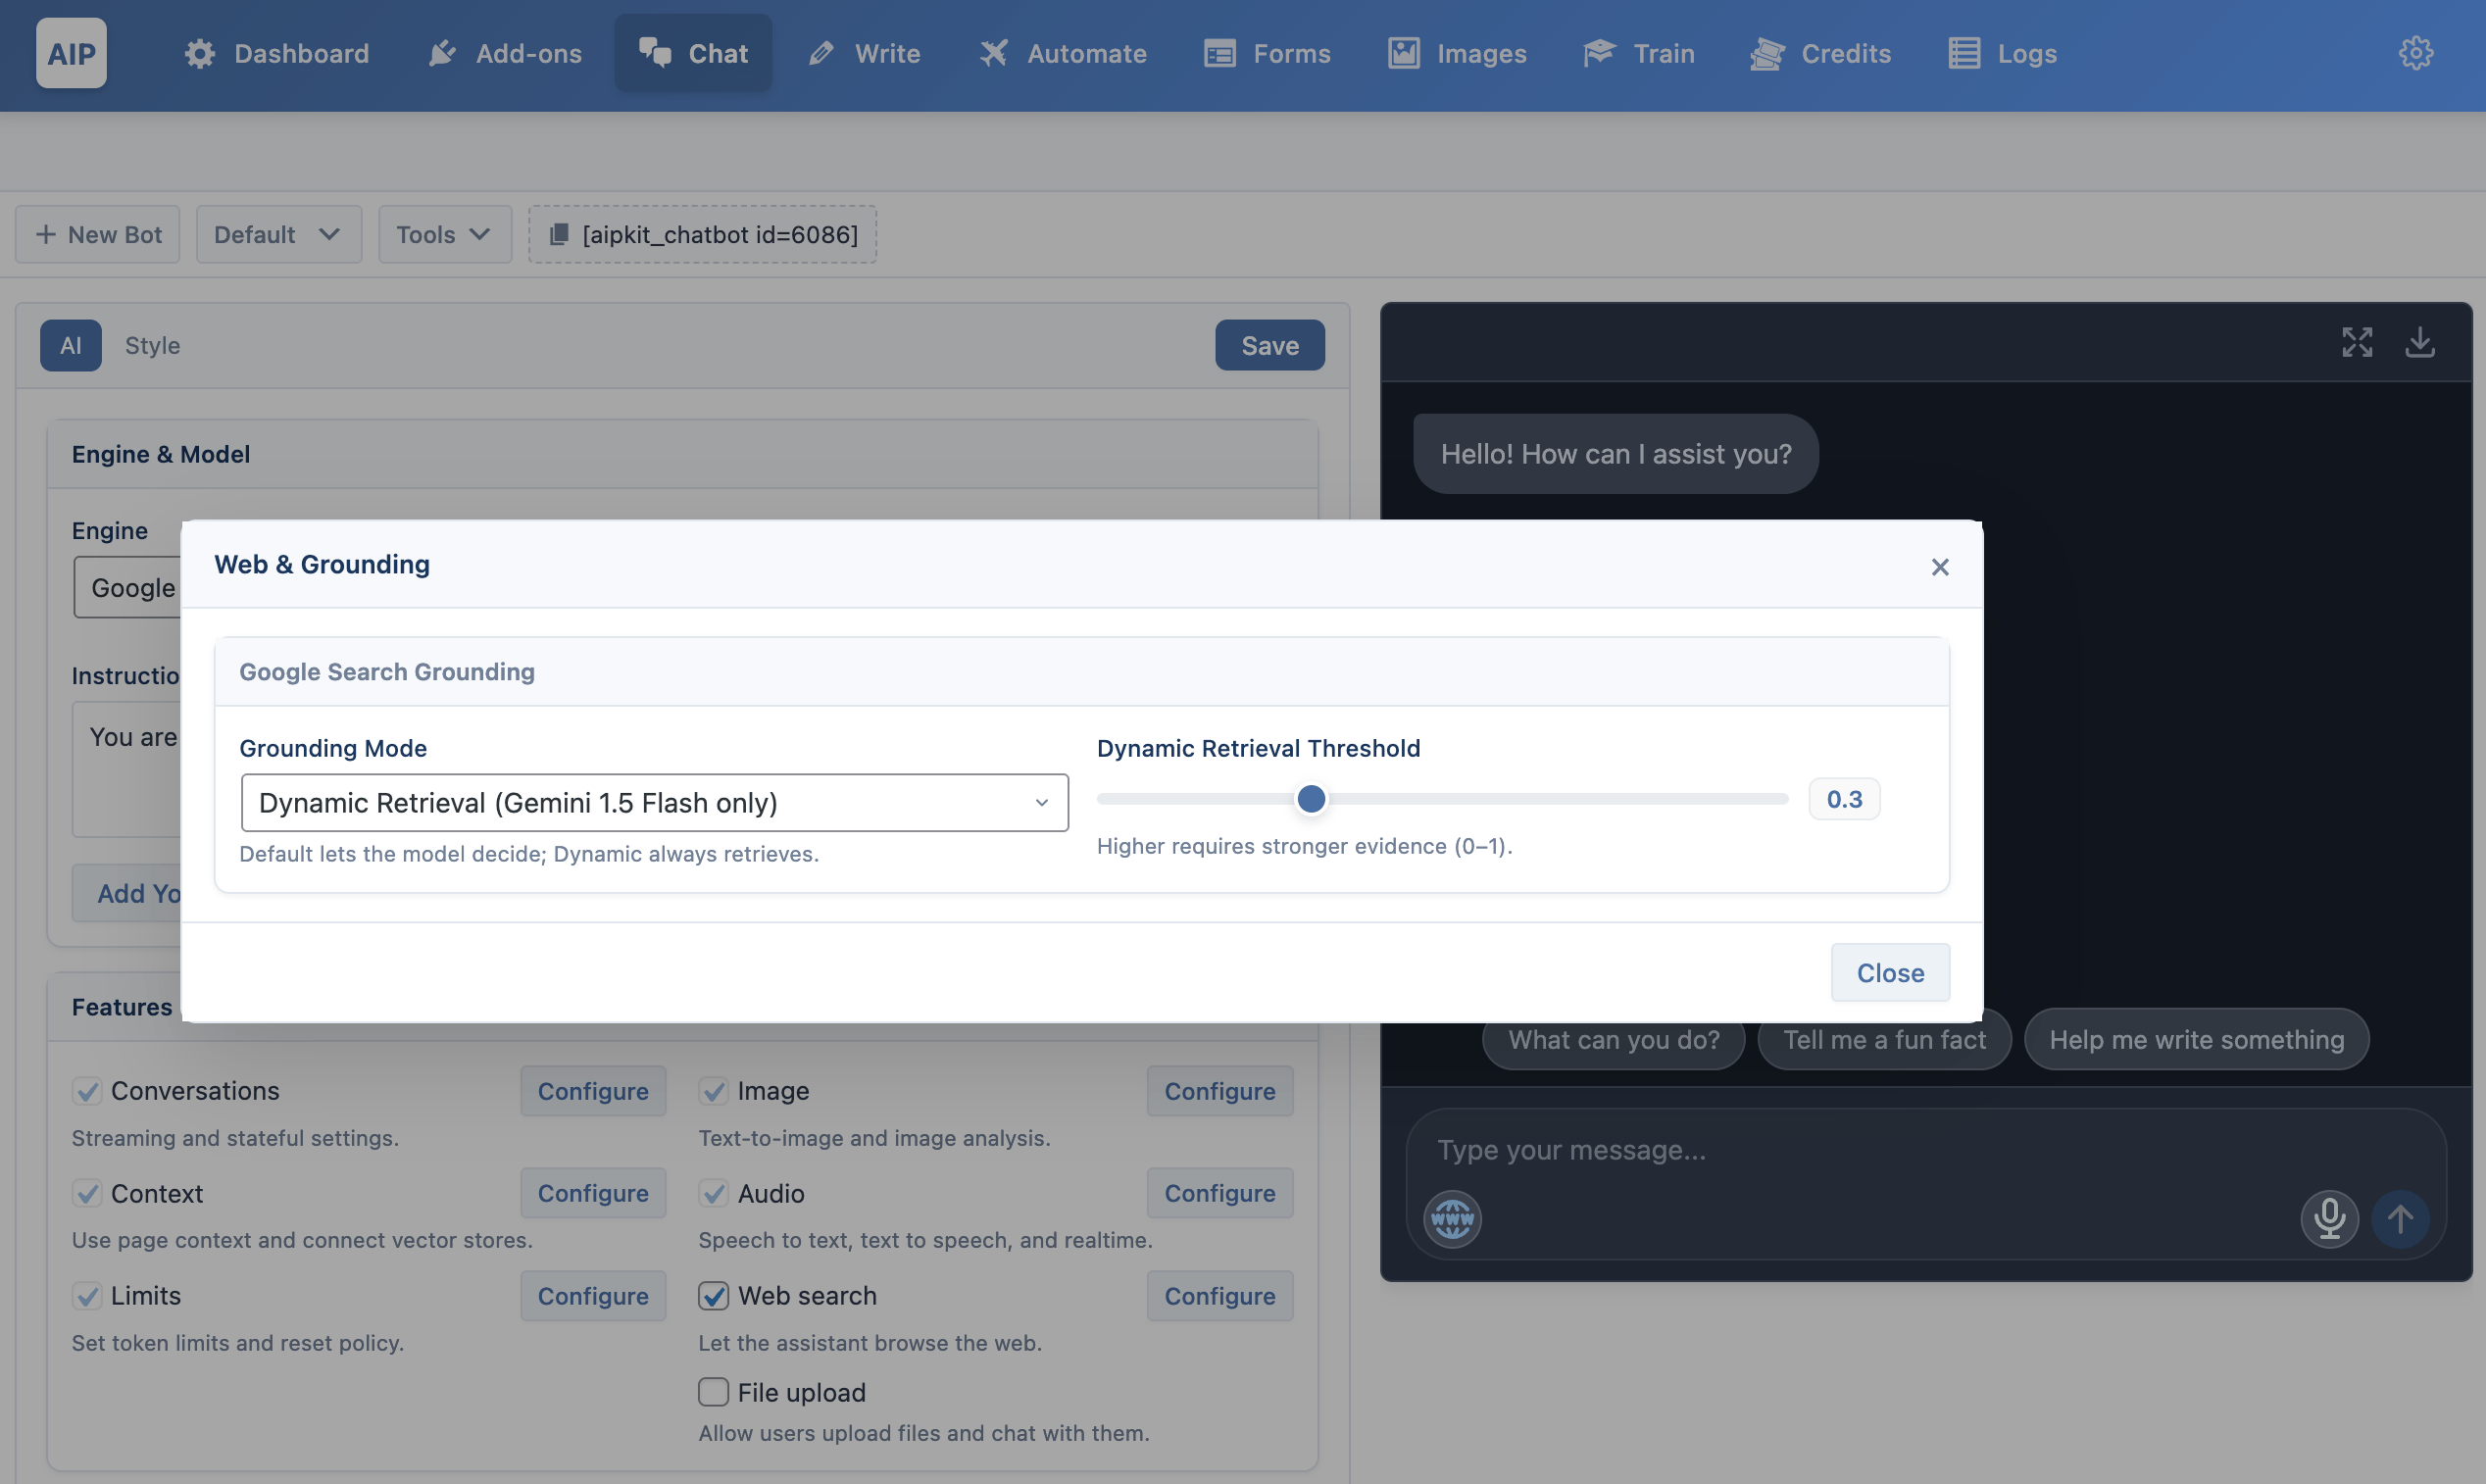Click the Dashboard gear icon
2486x1484 pixels.
200,54
